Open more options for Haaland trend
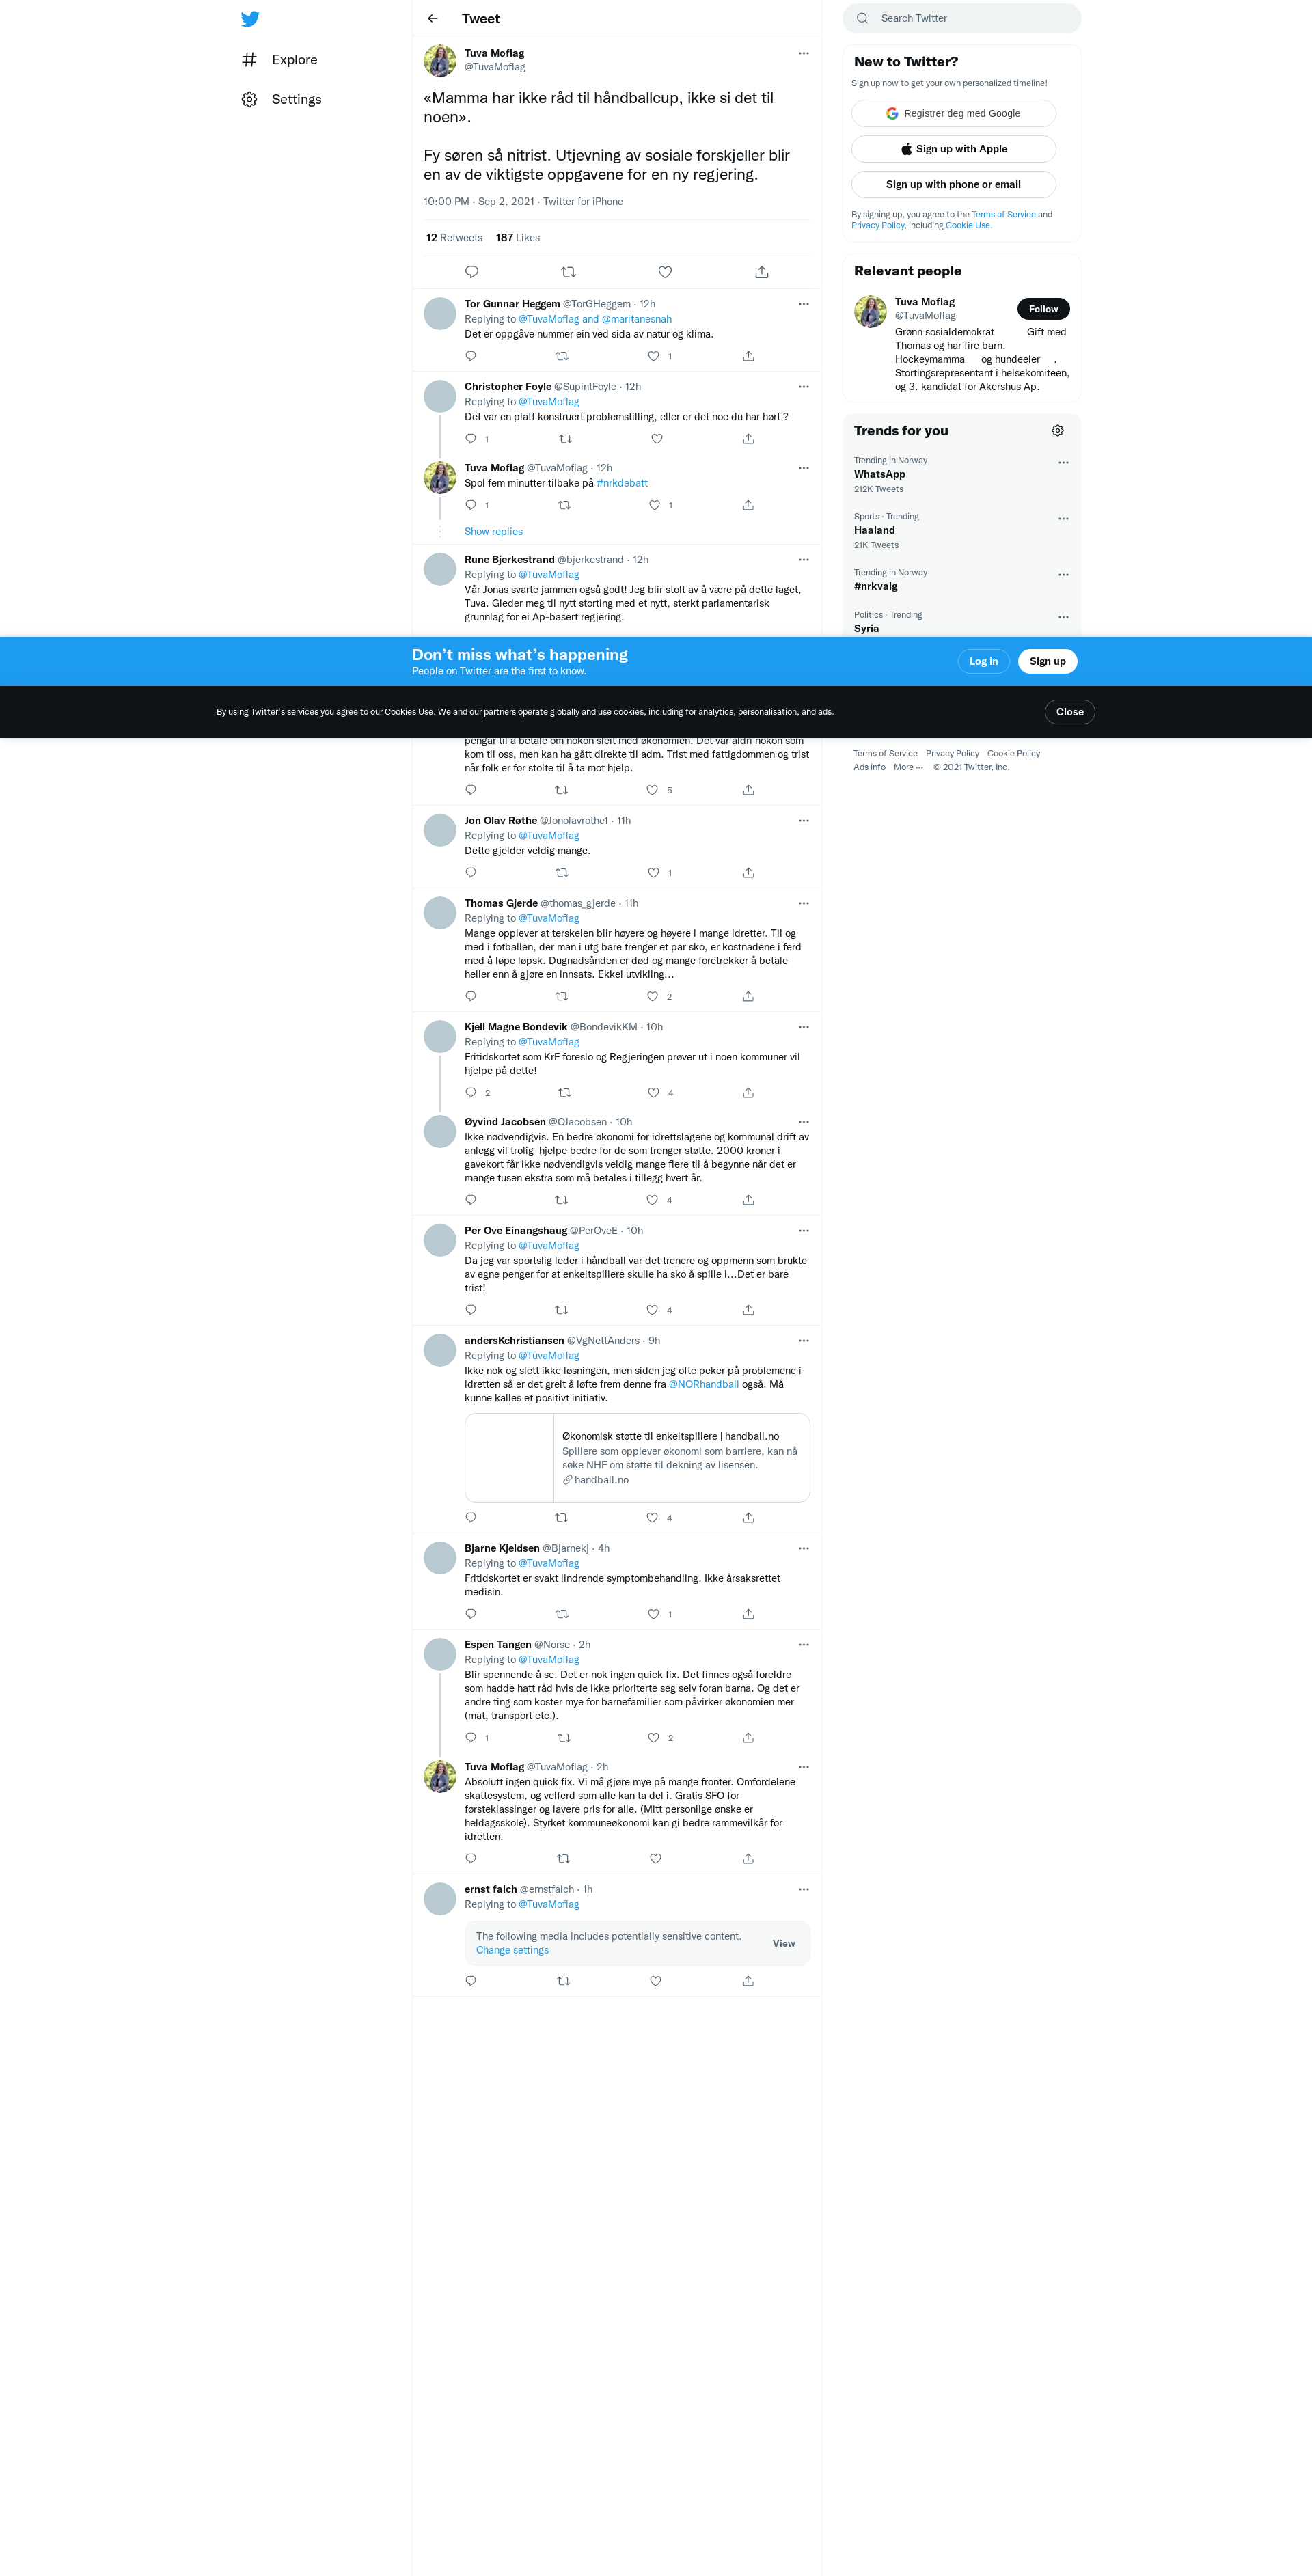This screenshot has width=1312, height=2576. [1063, 519]
